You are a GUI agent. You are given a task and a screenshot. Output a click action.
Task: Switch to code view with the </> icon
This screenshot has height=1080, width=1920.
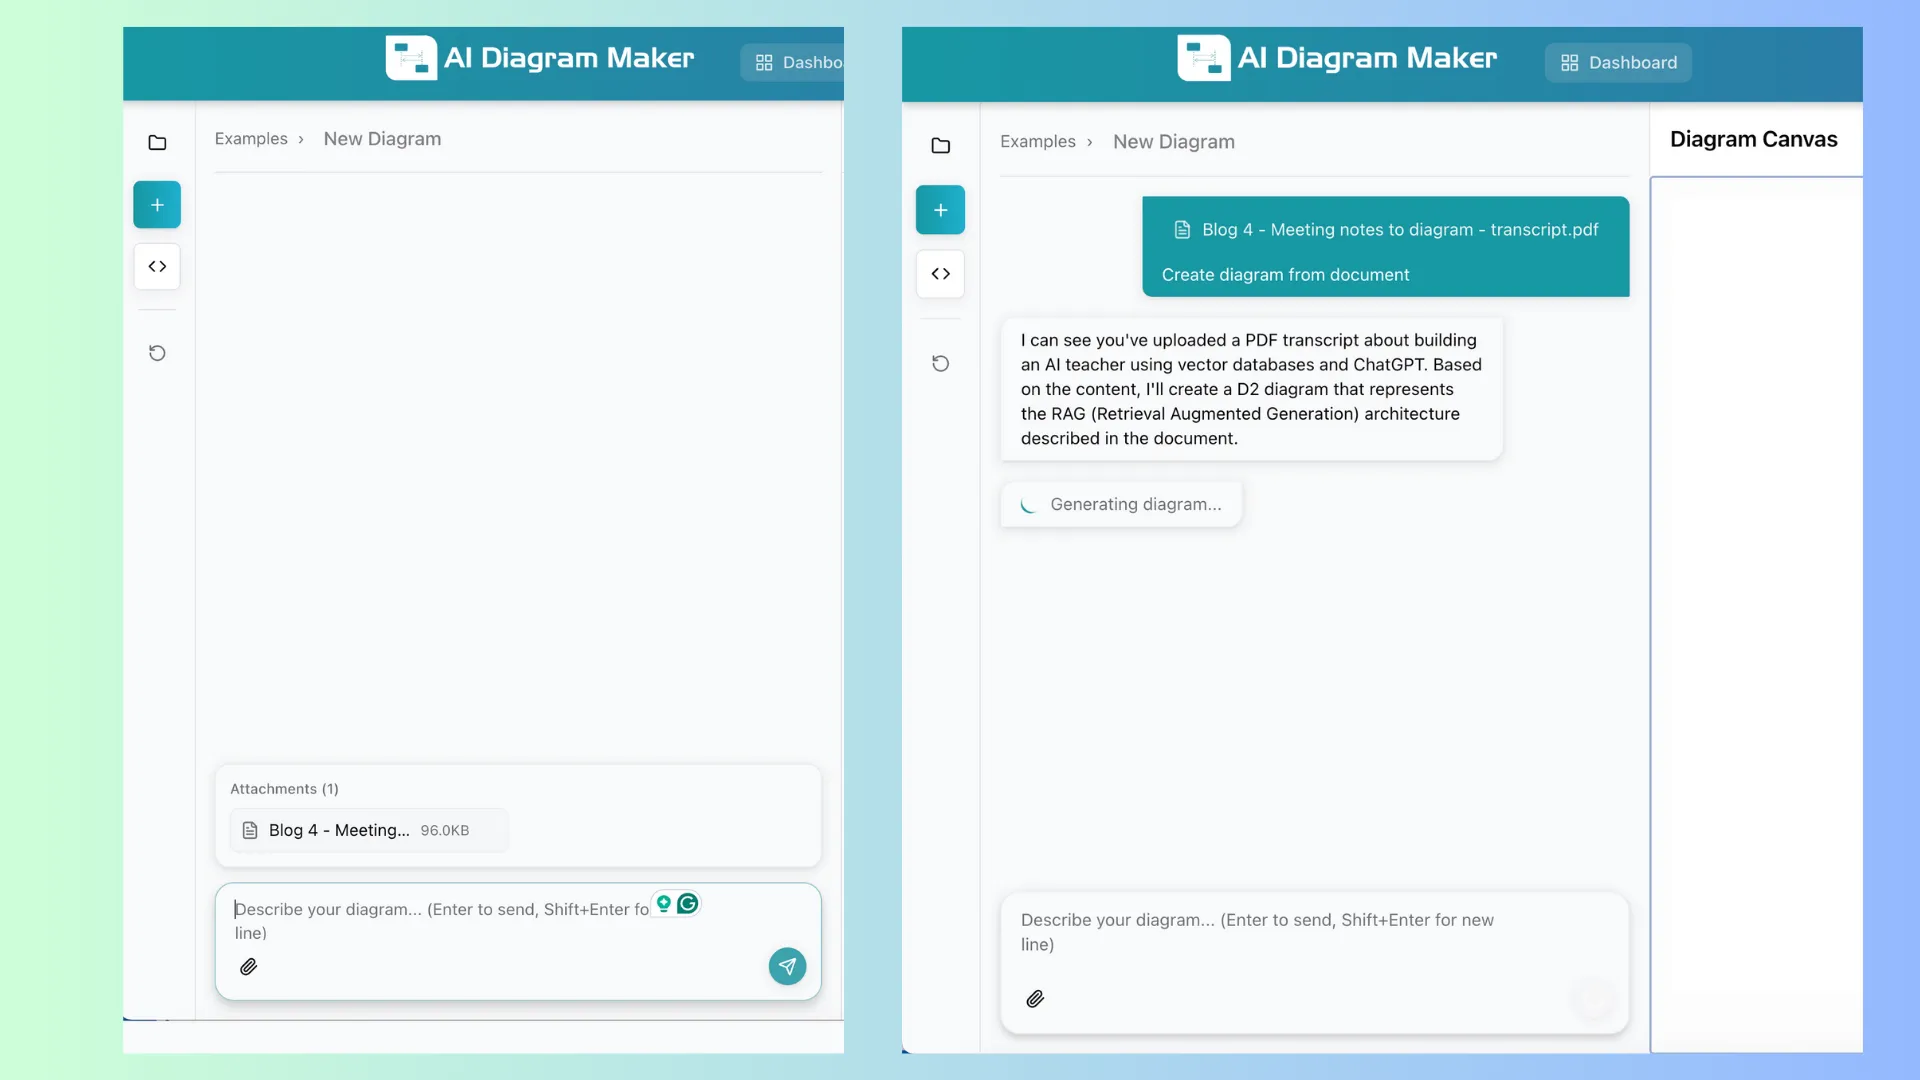click(157, 266)
